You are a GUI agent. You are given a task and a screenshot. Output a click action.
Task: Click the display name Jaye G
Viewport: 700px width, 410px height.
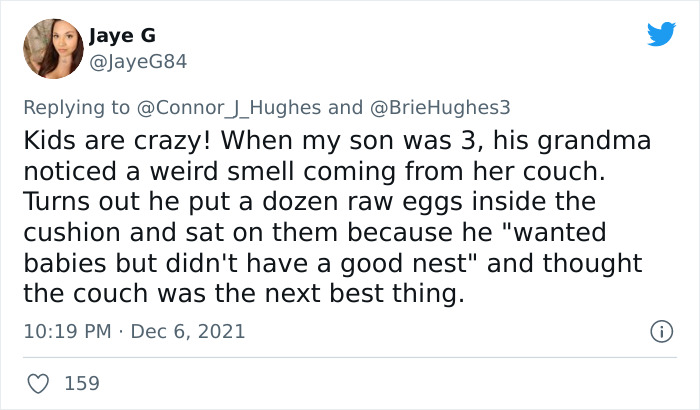124,37
